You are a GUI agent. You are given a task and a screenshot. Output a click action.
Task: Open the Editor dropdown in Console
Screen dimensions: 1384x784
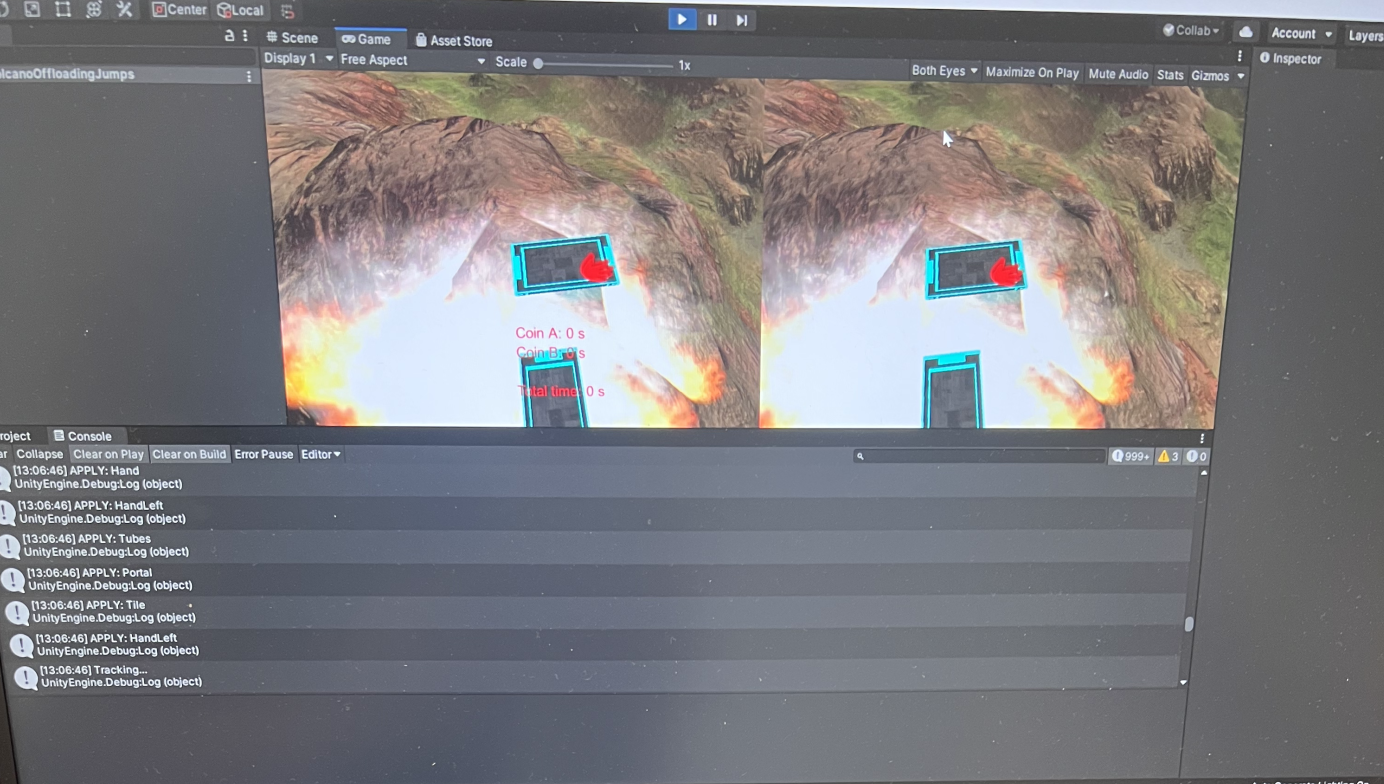point(320,454)
